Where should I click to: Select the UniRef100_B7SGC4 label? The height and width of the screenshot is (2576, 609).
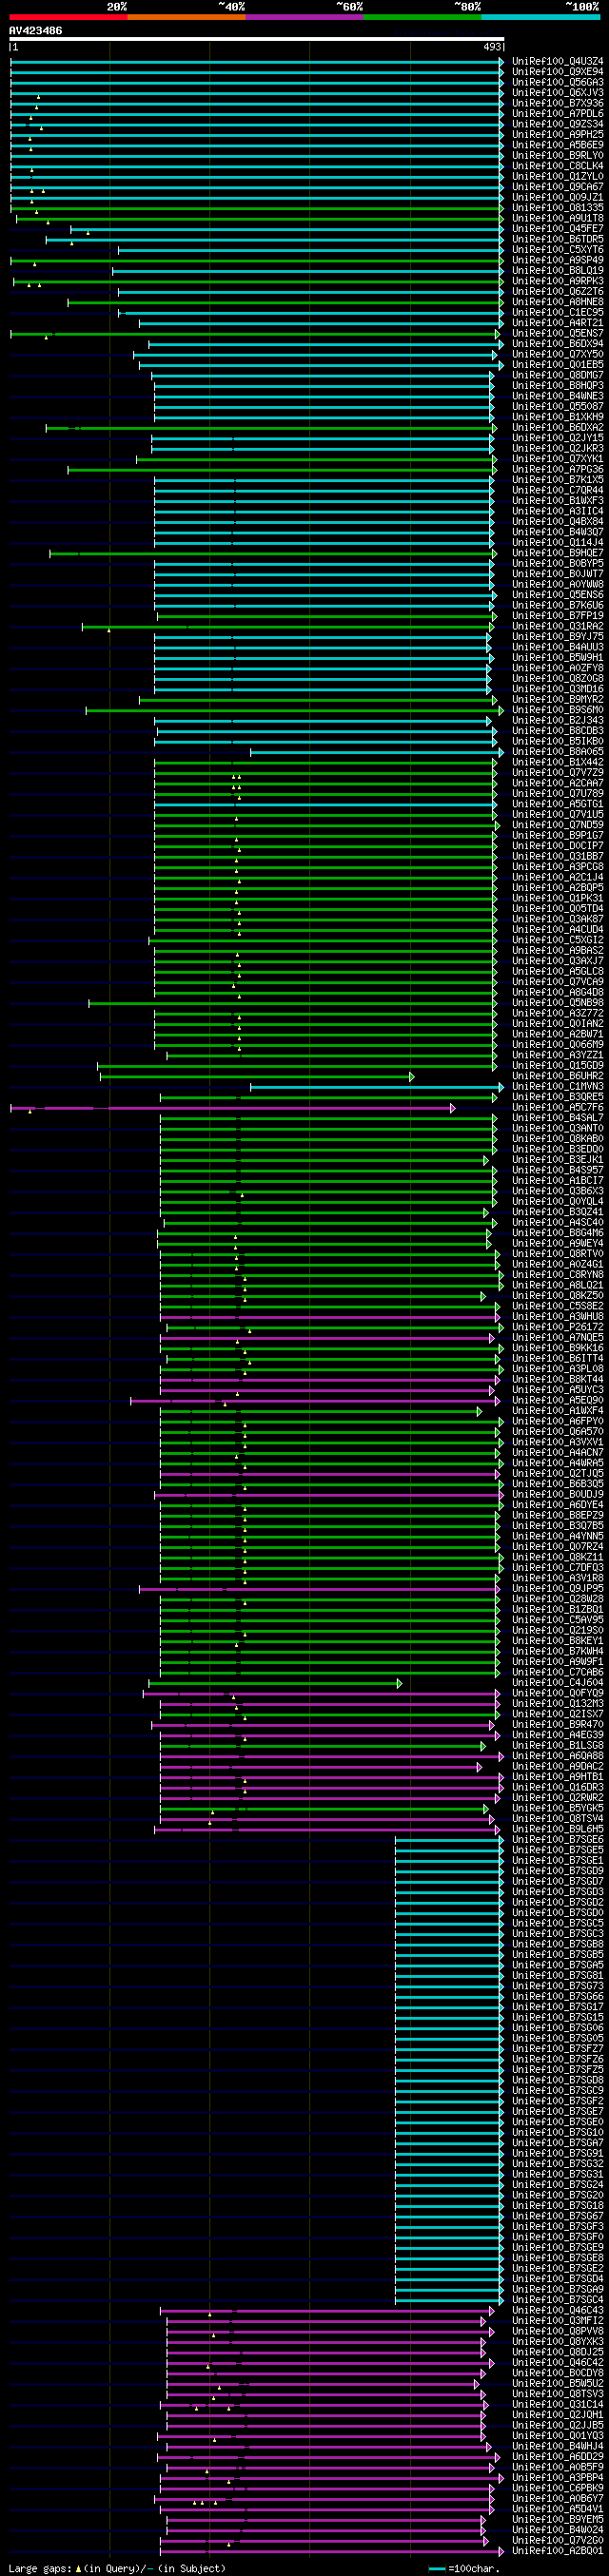tap(557, 2300)
